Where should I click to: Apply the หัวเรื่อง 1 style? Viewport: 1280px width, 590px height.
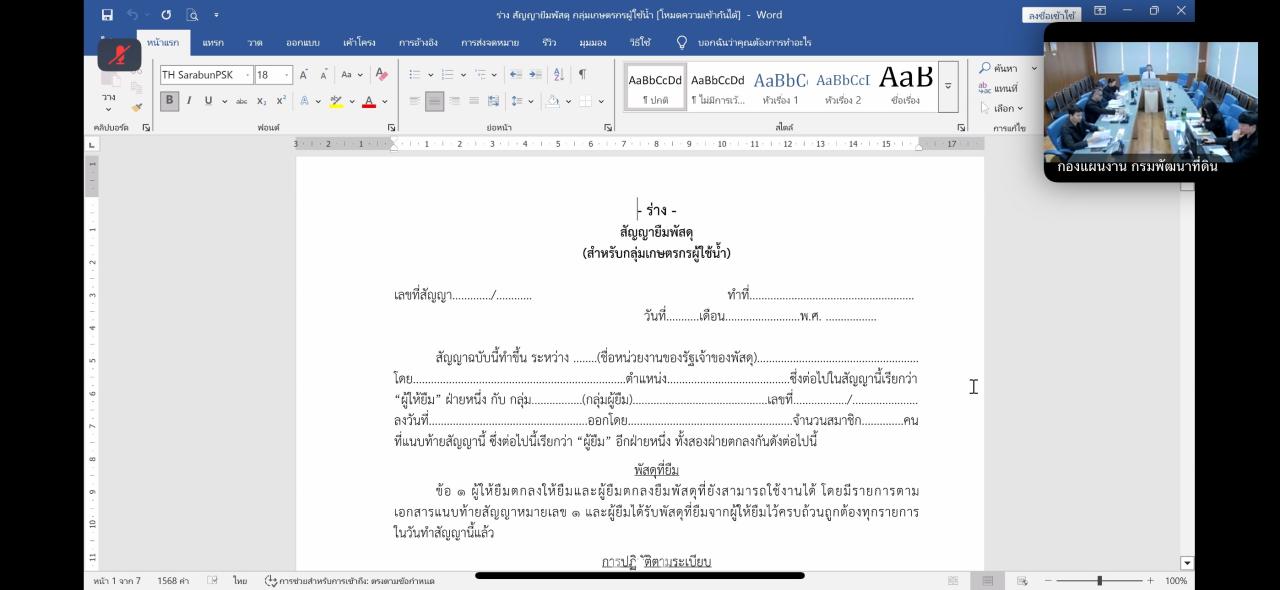(779, 85)
